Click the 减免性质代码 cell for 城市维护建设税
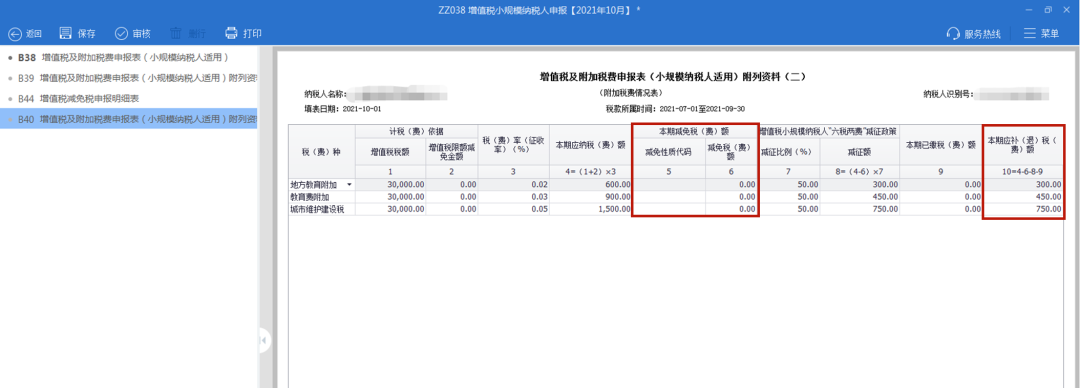 point(668,209)
